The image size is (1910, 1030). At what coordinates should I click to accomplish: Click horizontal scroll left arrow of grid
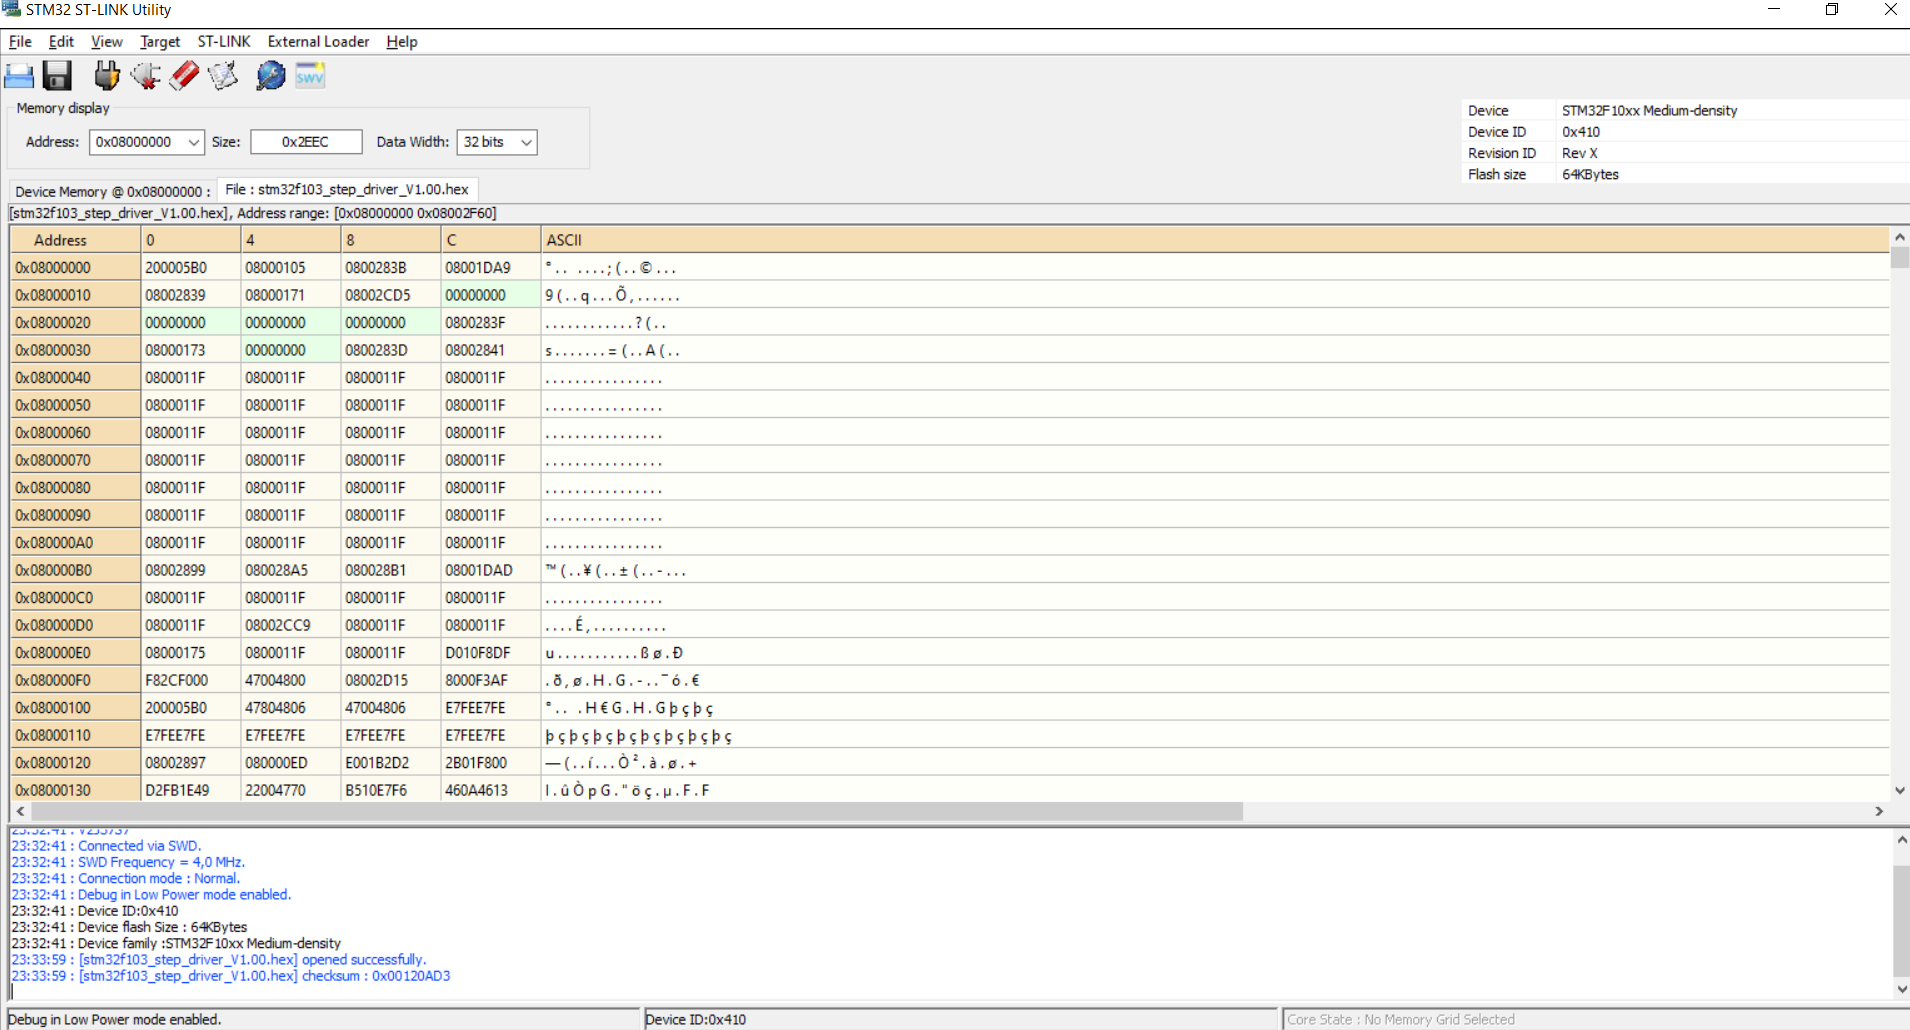tap(21, 812)
